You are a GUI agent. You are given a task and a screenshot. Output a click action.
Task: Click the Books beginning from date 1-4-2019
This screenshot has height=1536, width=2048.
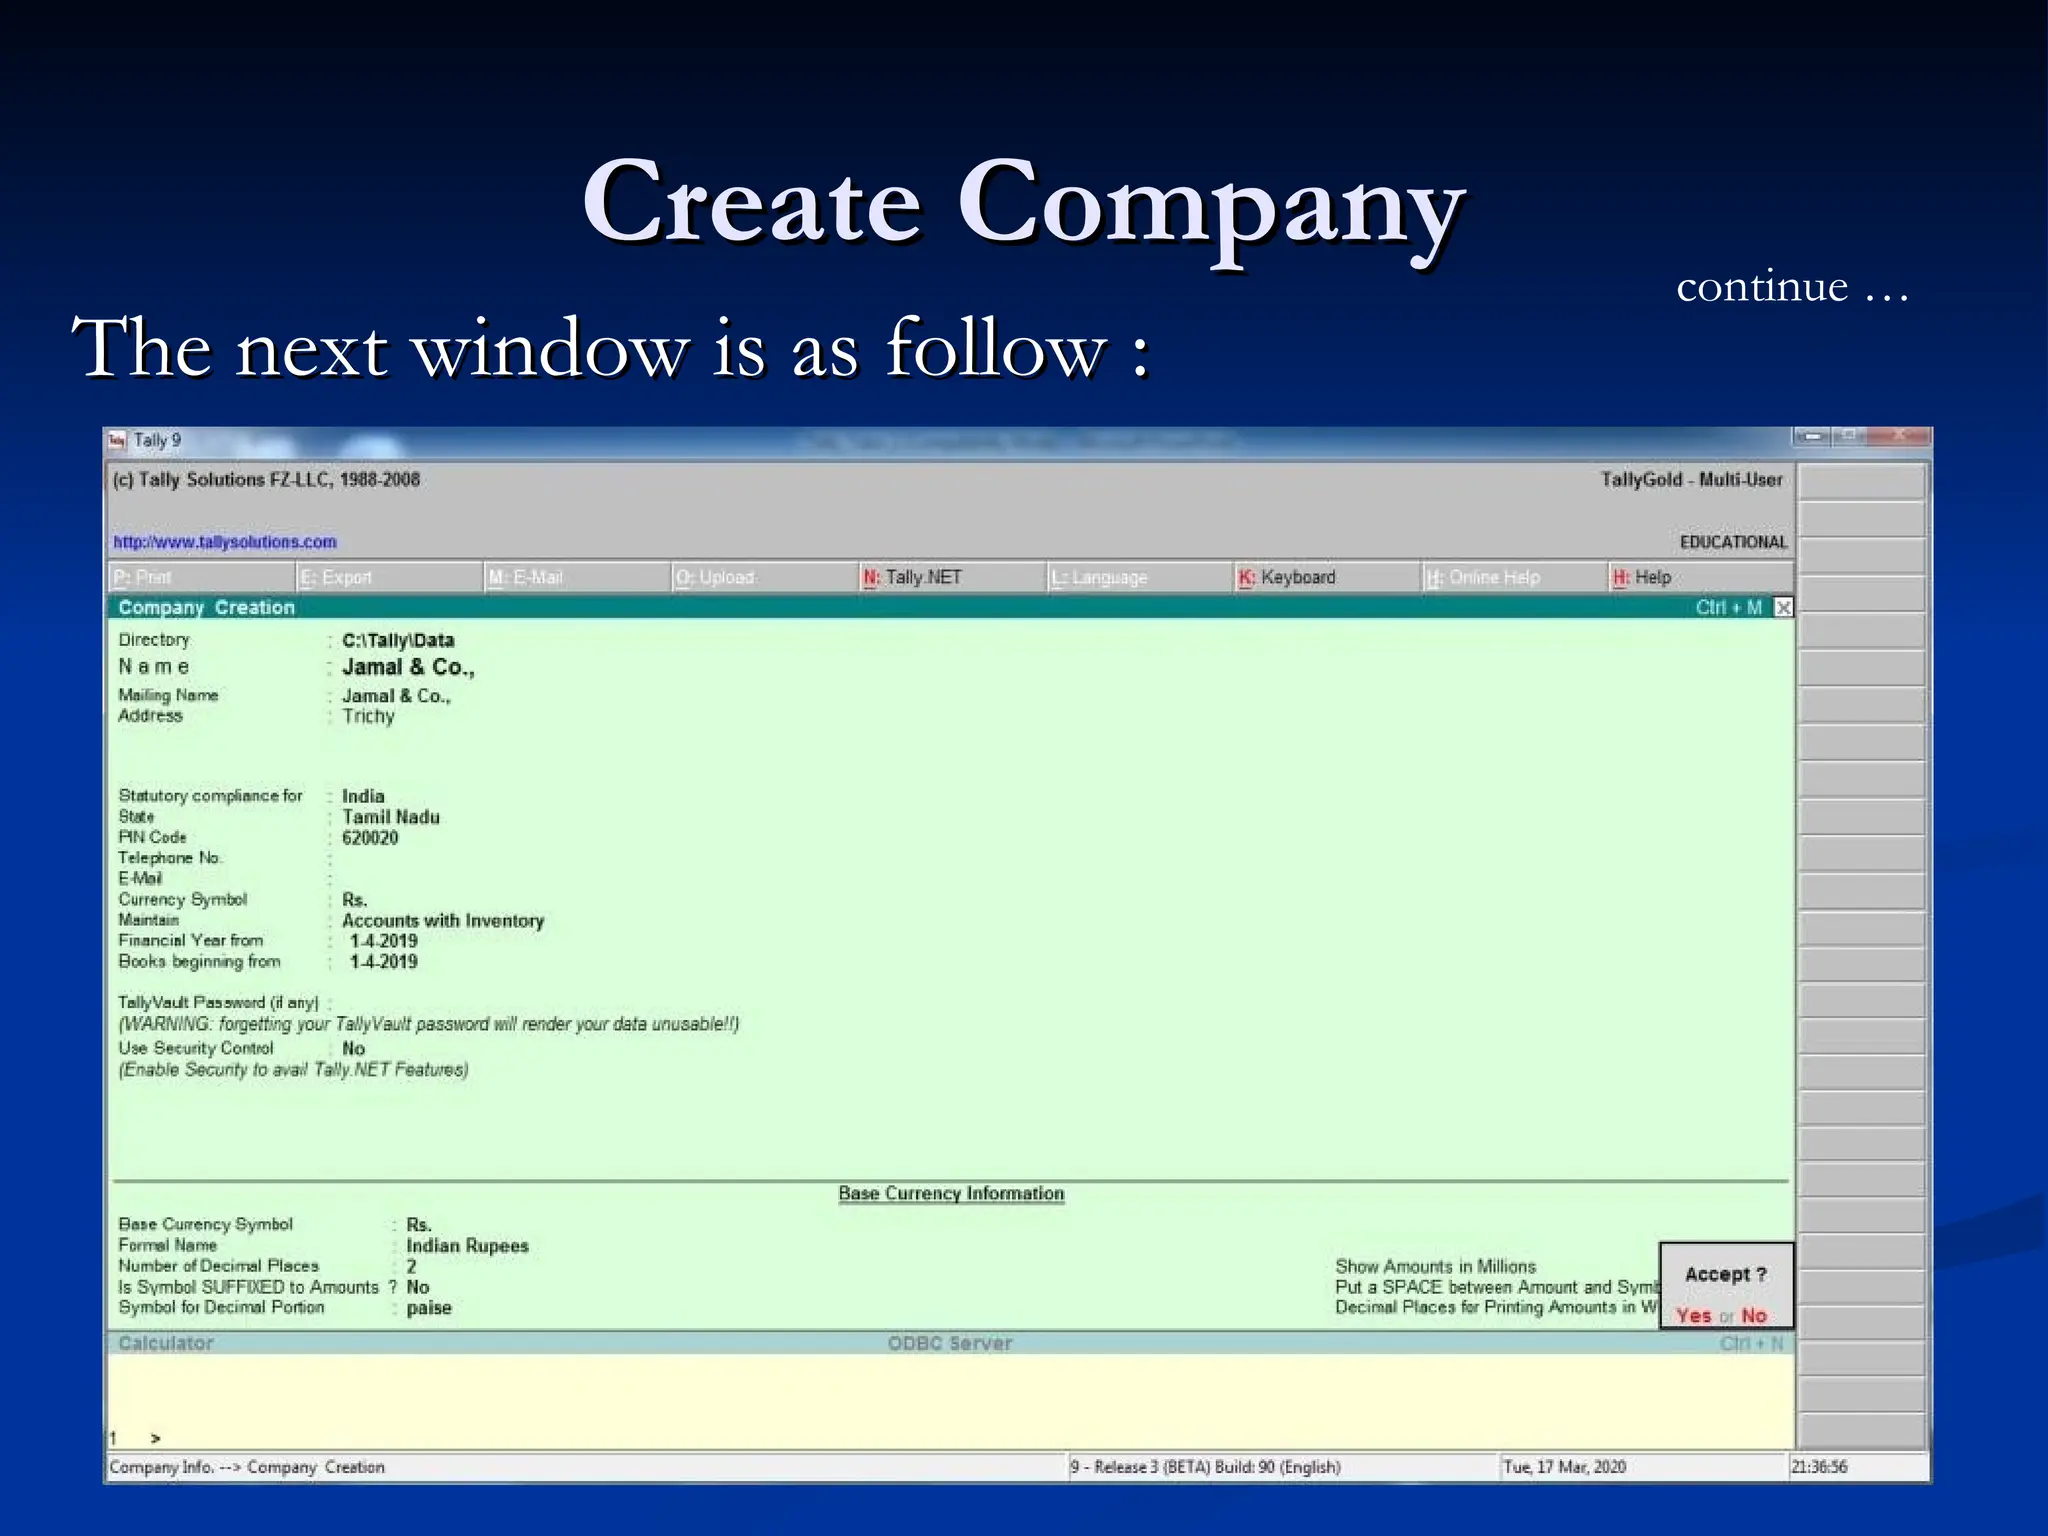pyautogui.click(x=383, y=962)
